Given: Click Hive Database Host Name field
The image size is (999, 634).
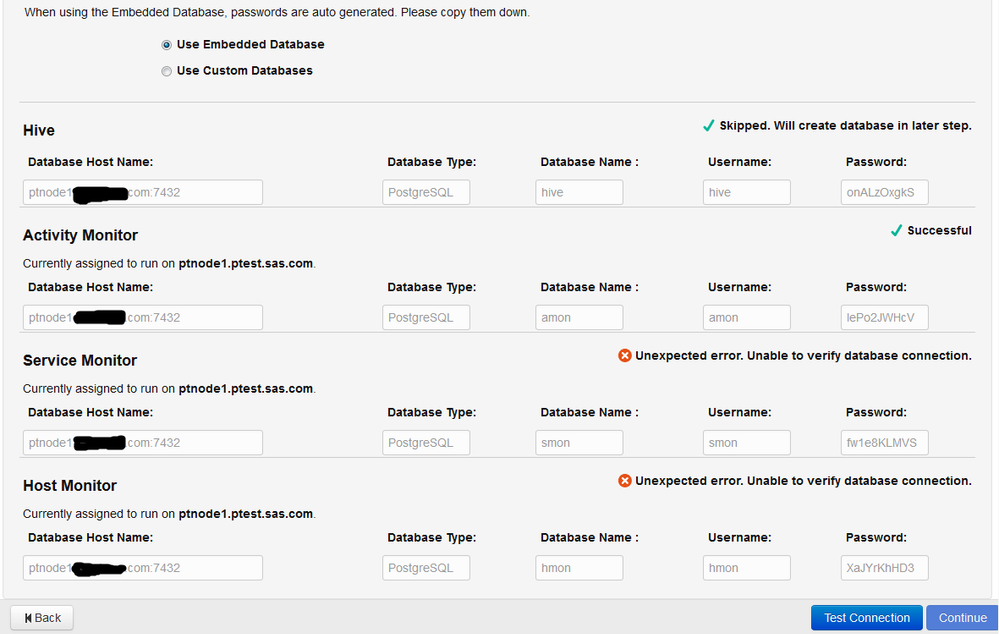Looking at the screenshot, I should point(143,192).
